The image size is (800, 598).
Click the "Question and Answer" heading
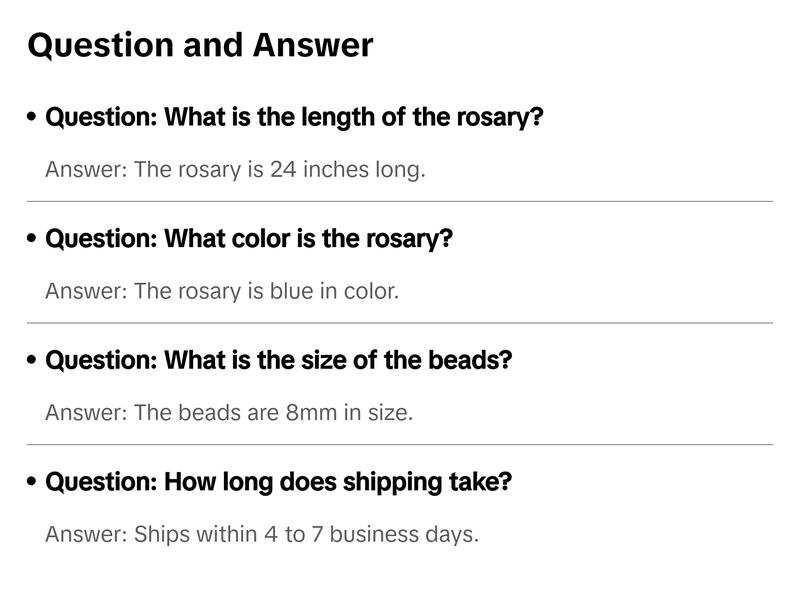tap(200, 45)
